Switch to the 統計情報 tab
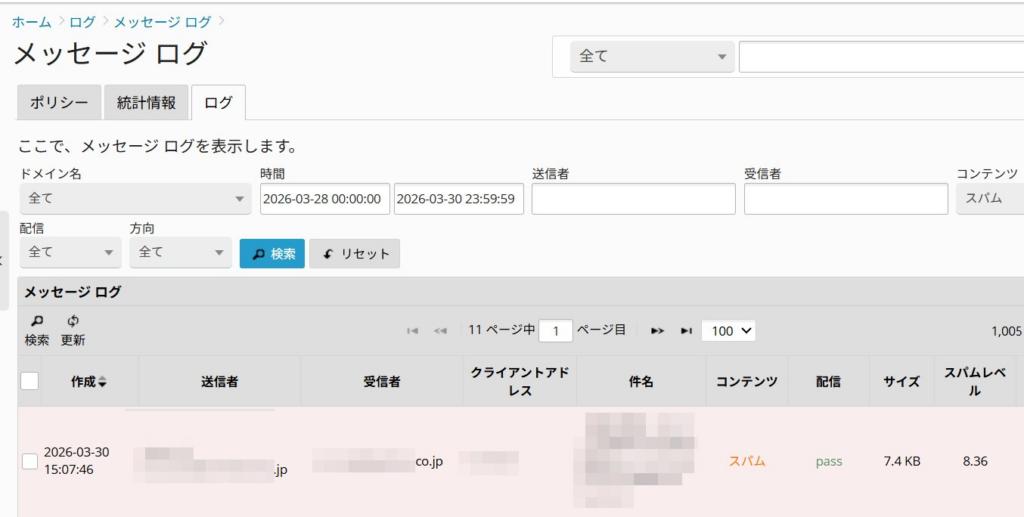The width and height of the screenshot is (1024, 517). pos(146,102)
